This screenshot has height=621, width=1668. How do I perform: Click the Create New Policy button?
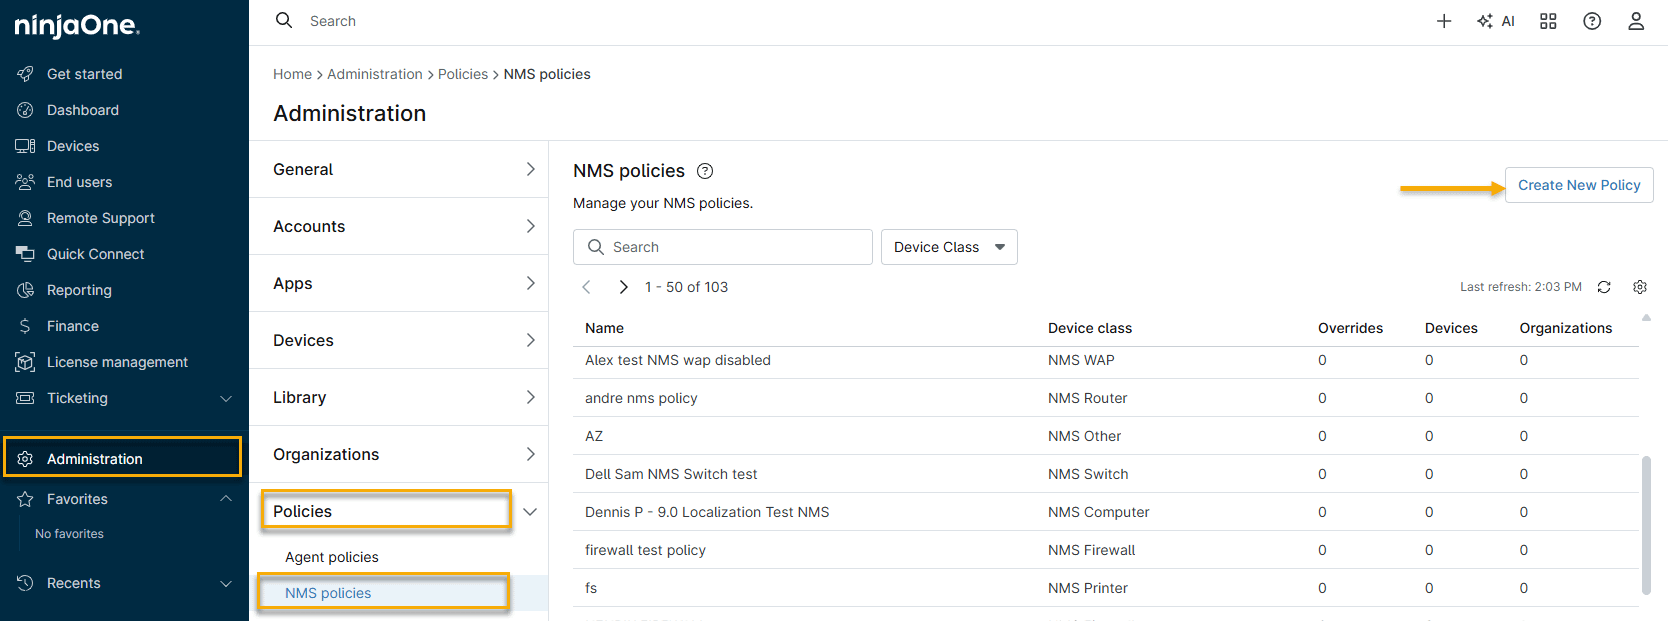(1578, 185)
